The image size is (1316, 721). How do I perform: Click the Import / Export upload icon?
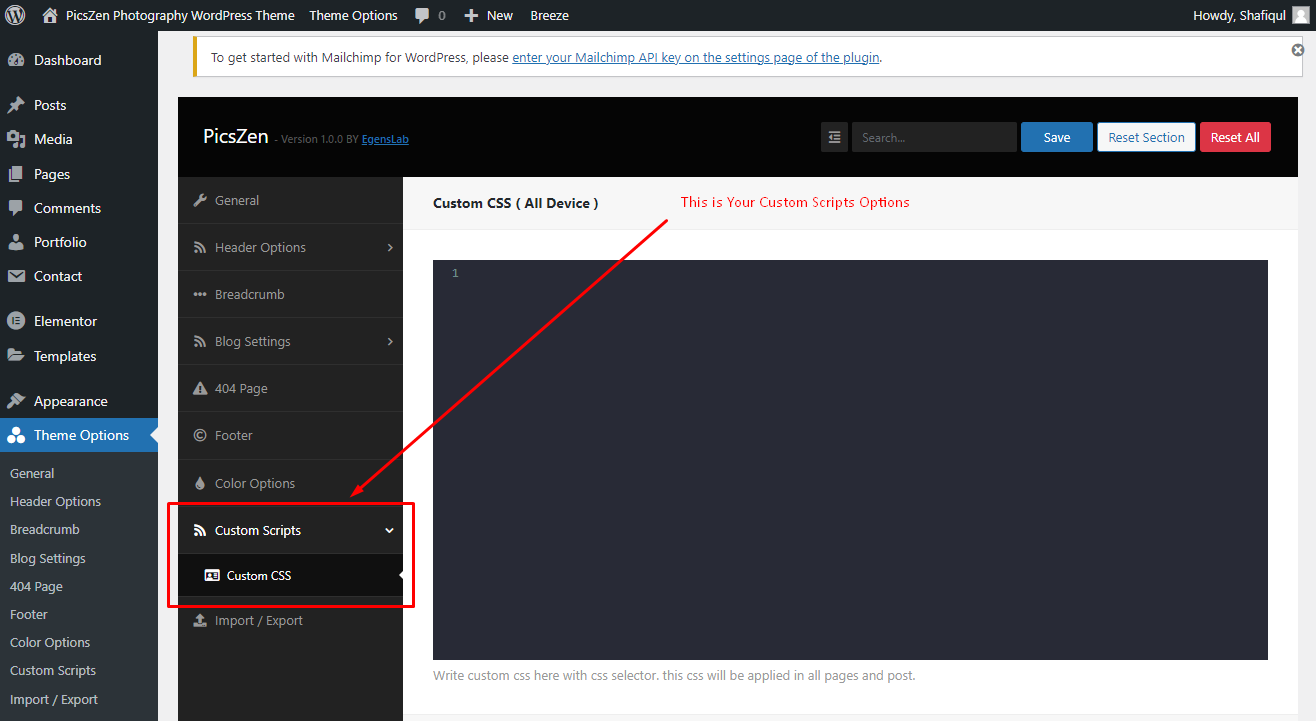point(199,620)
